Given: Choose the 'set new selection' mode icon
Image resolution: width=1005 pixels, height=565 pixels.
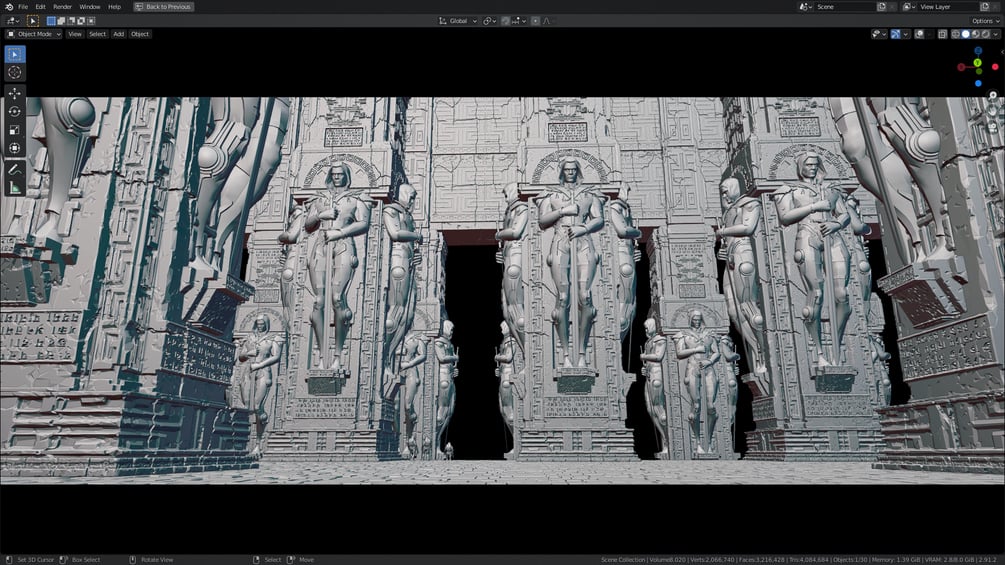Looking at the screenshot, I should click(51, 21).
